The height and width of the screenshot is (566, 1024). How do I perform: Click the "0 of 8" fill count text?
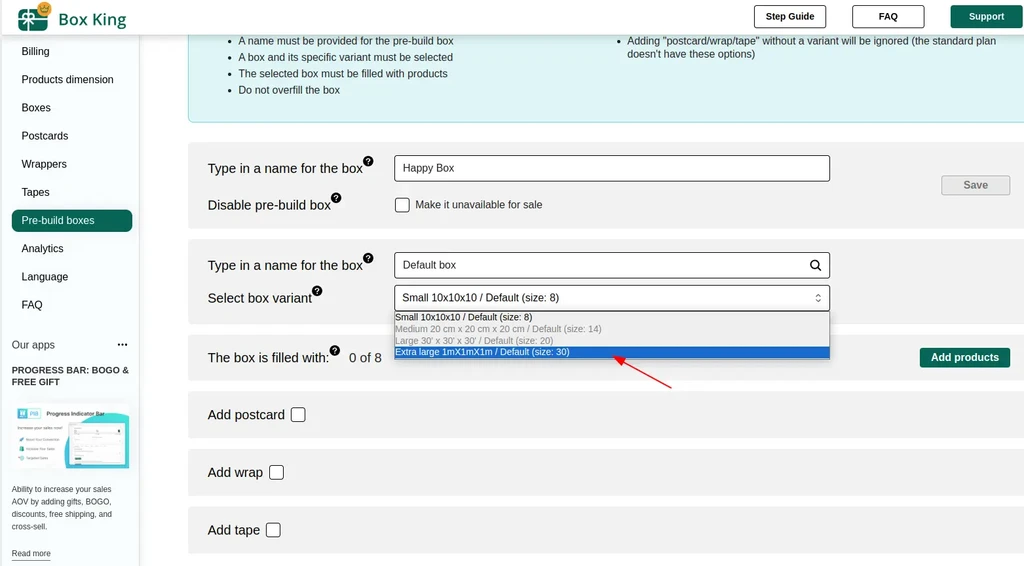[365, 358]
